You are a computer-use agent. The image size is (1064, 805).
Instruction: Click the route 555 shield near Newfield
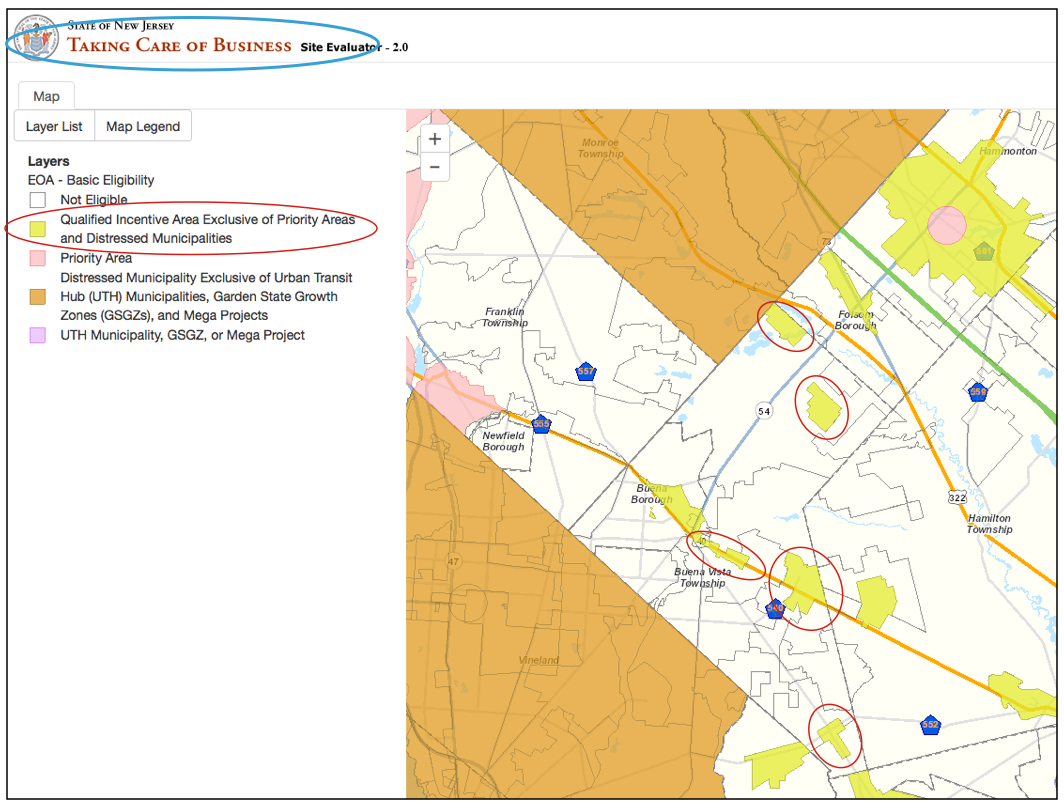541,424
